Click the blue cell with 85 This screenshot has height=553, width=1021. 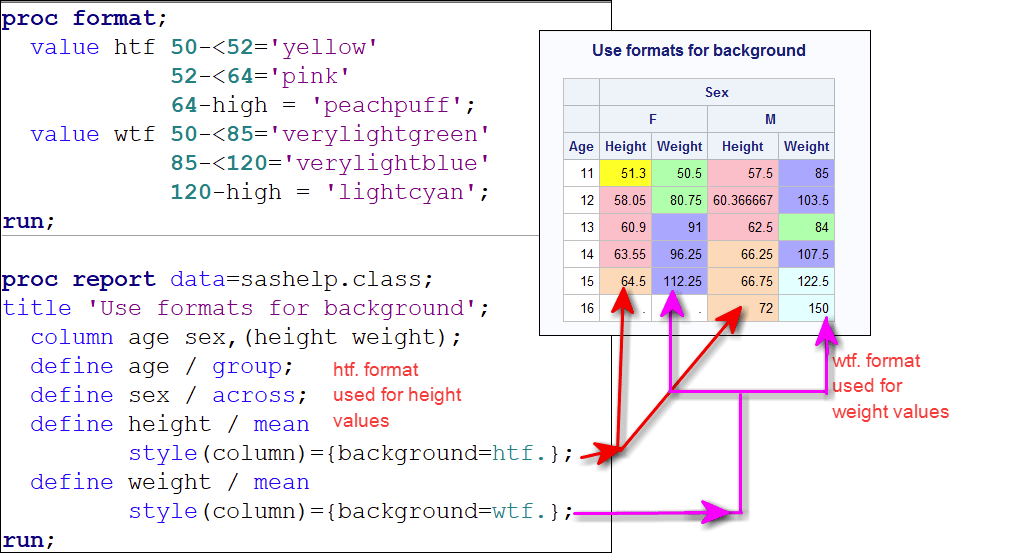coord(806,173)
